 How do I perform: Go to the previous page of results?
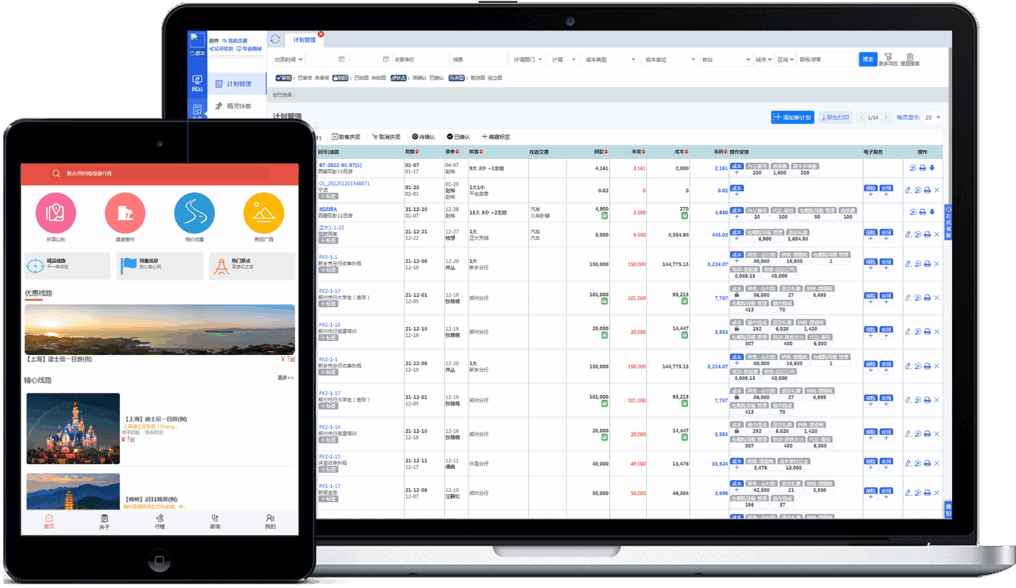[x=862, y=117]
